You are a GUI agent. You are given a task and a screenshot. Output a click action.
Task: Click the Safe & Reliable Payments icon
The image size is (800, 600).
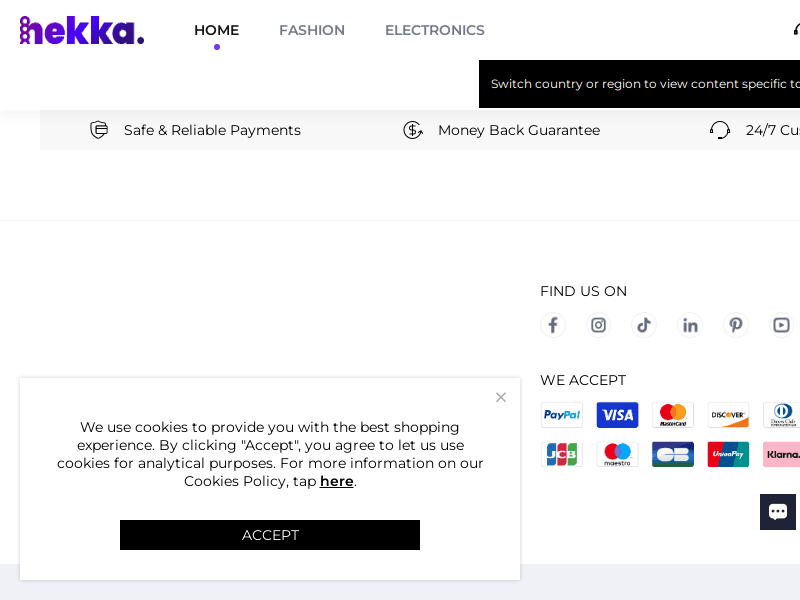click(99, 130)
